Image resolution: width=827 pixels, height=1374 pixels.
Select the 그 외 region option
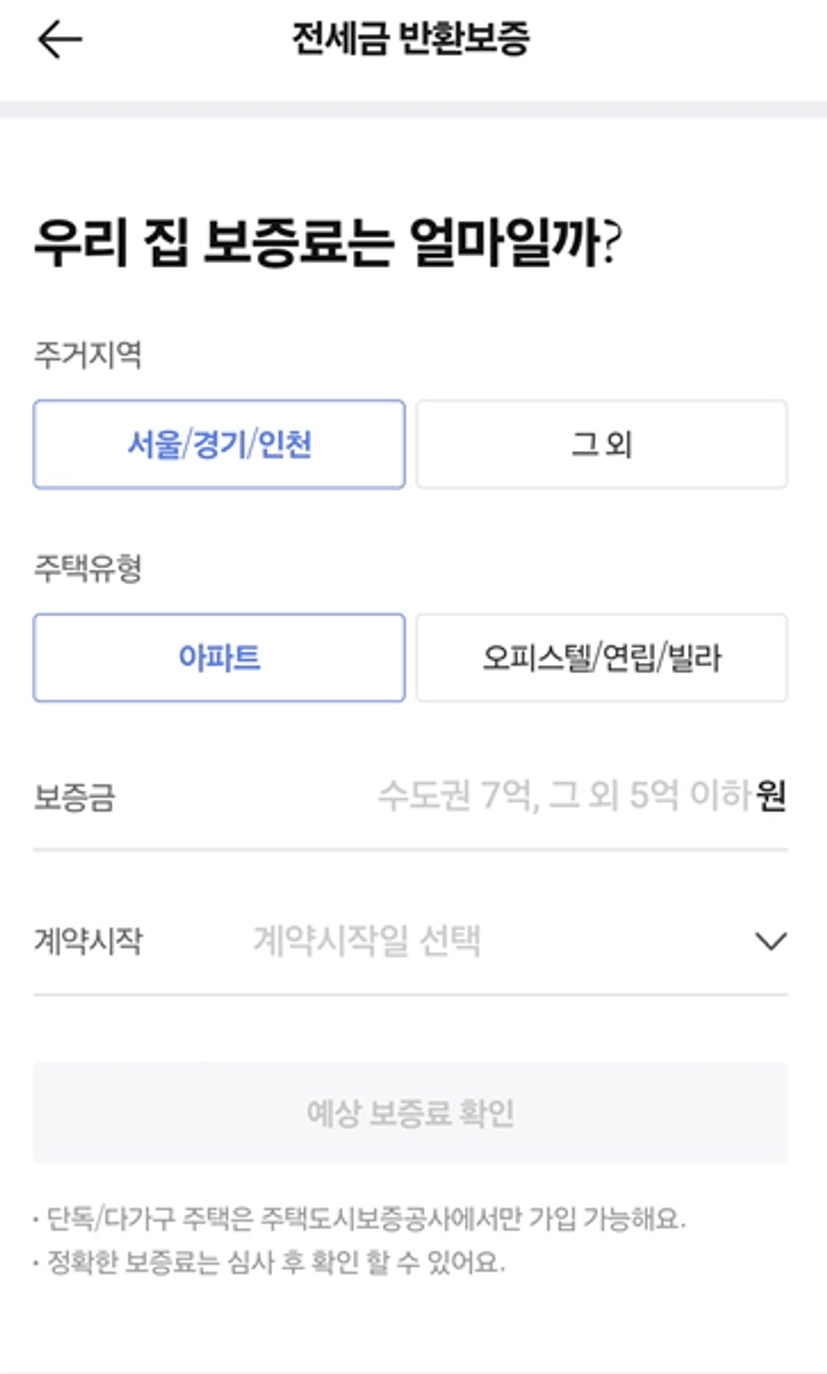(x=601, y=445)
